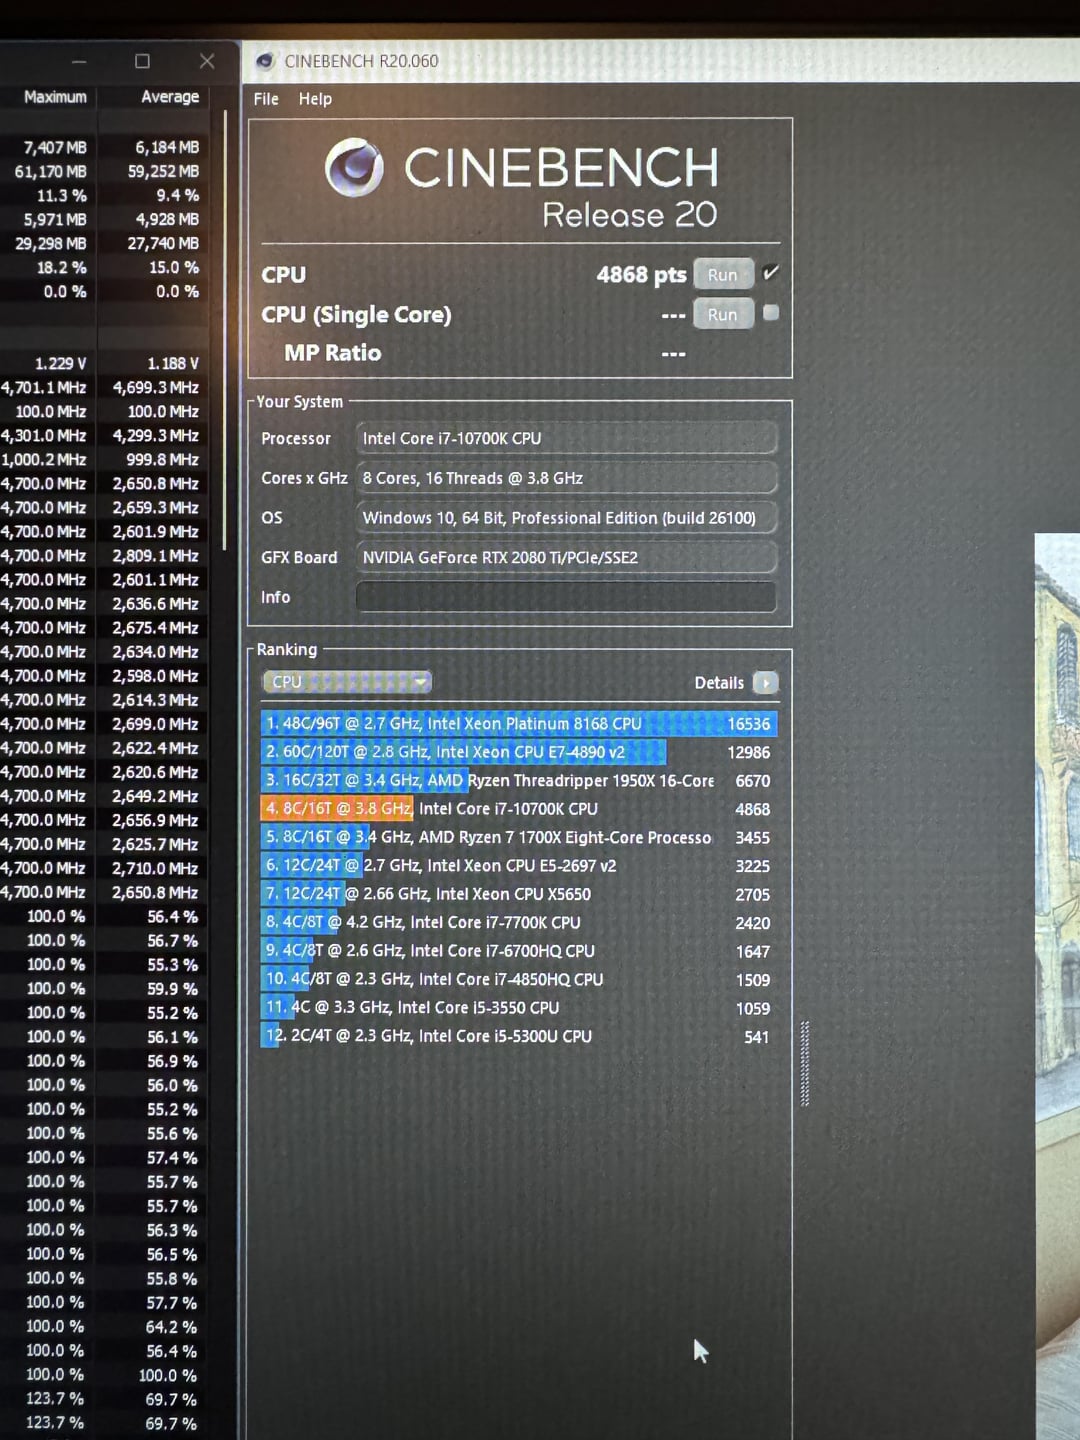
Task: Select ranking row Intel Core i7-4850HQ CPU
Action: click(519, 980)
